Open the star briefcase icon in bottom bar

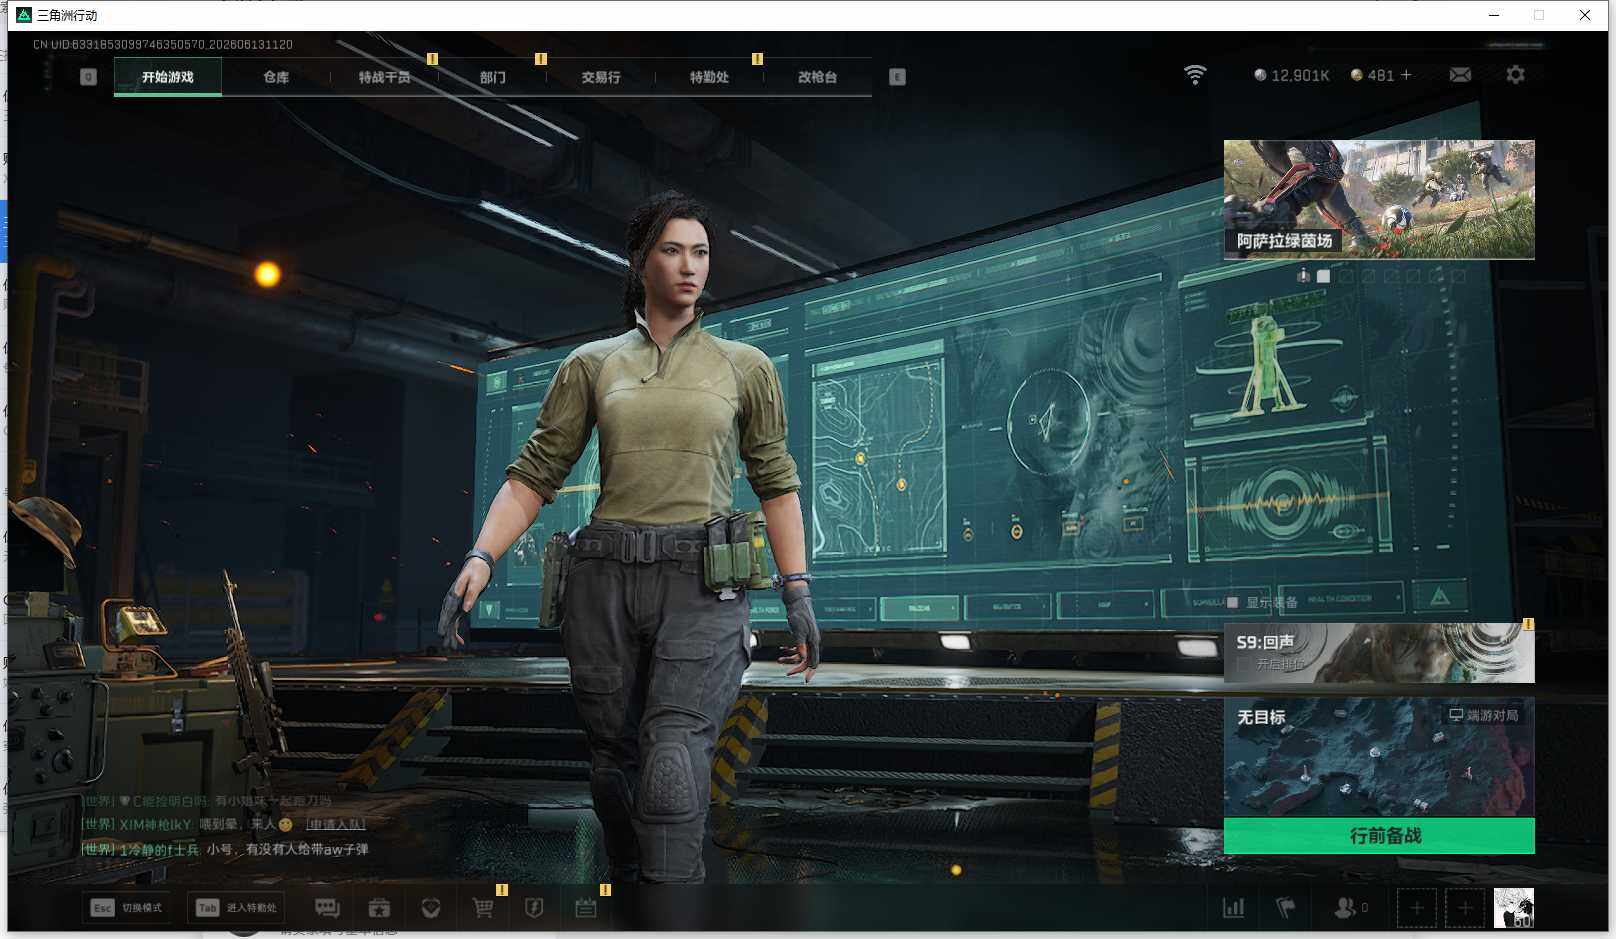coord(379,908)
